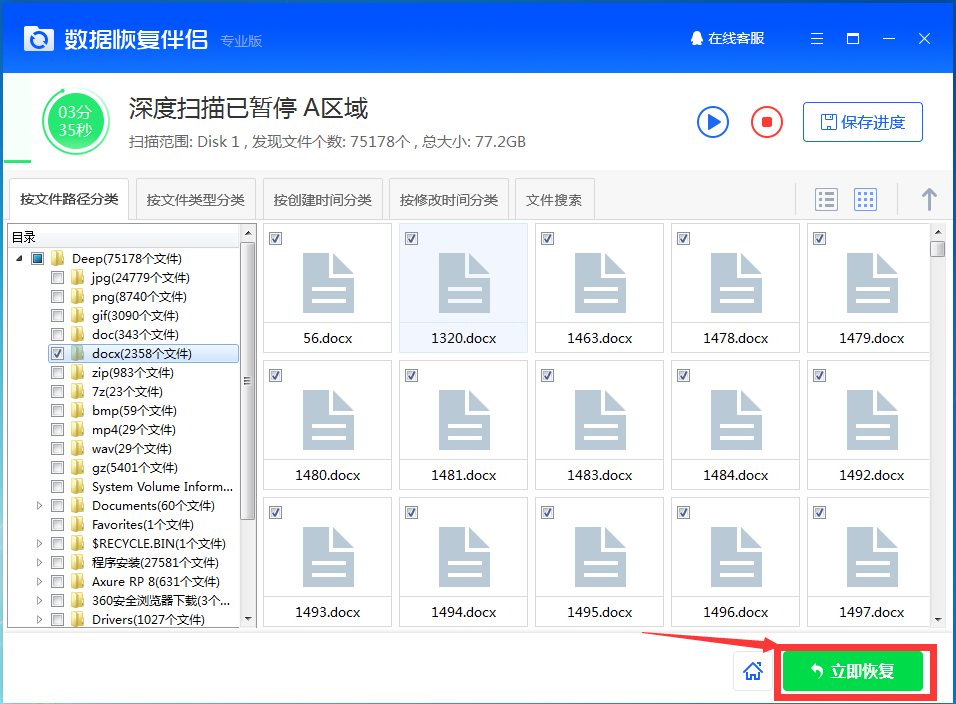Image resolution: width=956 pixels, height=704 pixels.
Task: Click the 1463.docx file thumbnail
Action: [x=599, y=288]
